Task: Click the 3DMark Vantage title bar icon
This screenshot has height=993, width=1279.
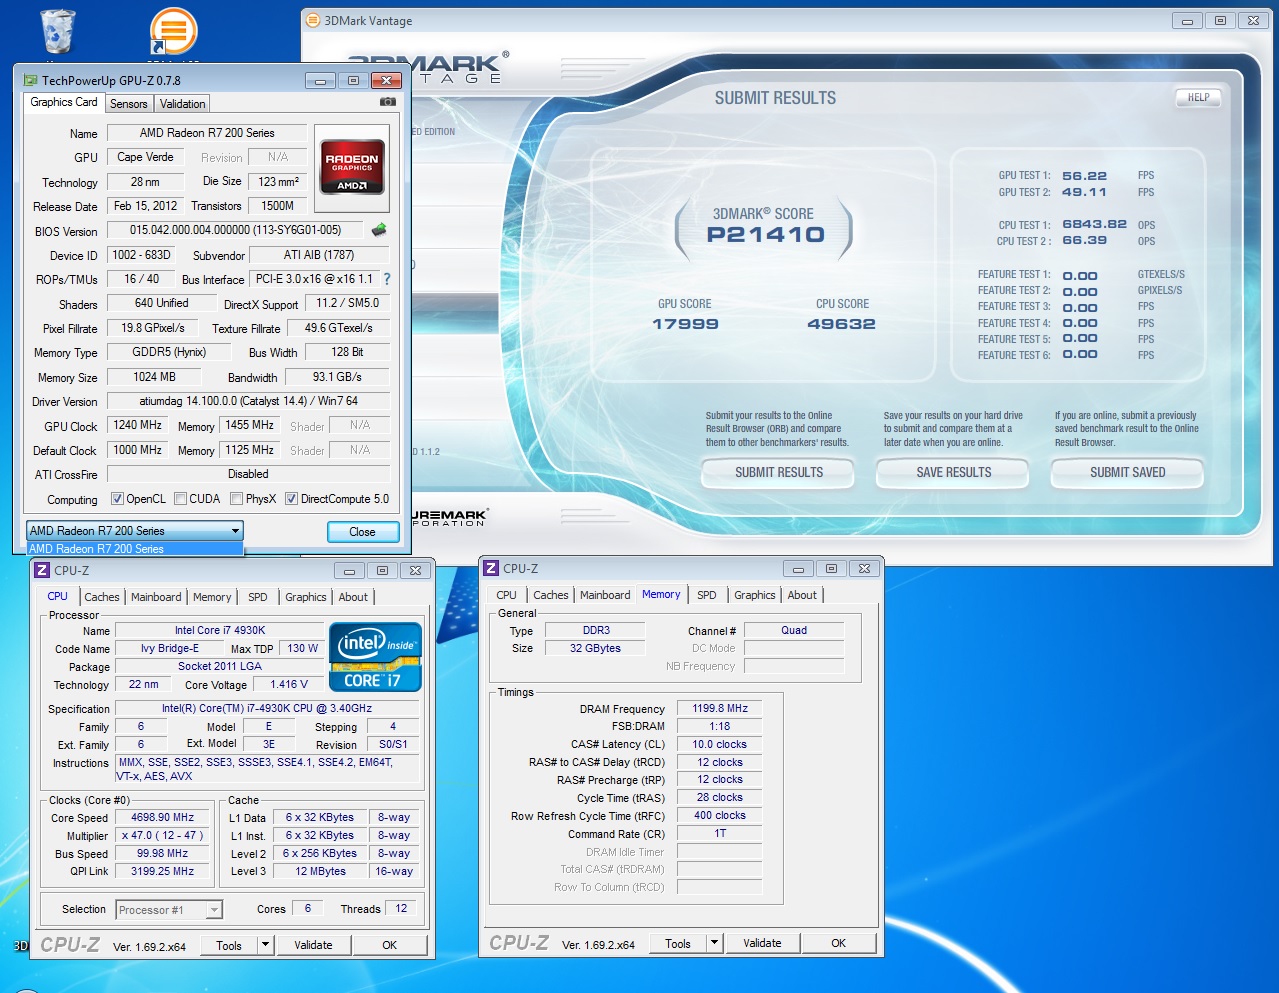Action: click(312, 20)
